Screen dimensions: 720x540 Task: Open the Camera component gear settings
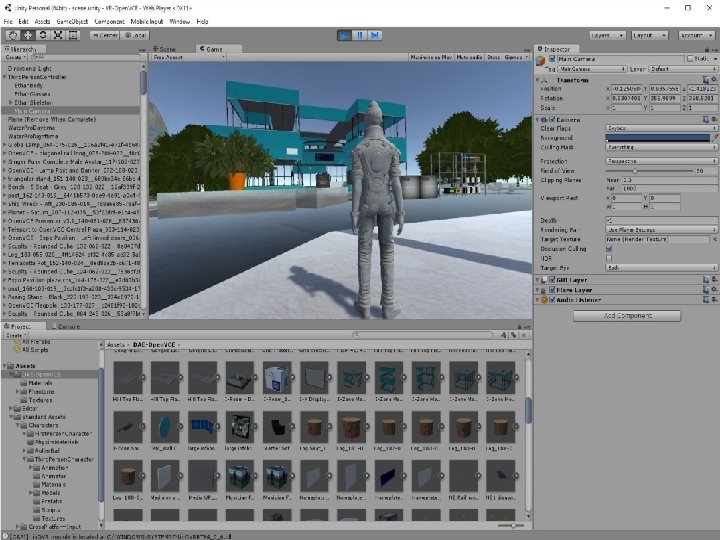[x=713, y=119]
